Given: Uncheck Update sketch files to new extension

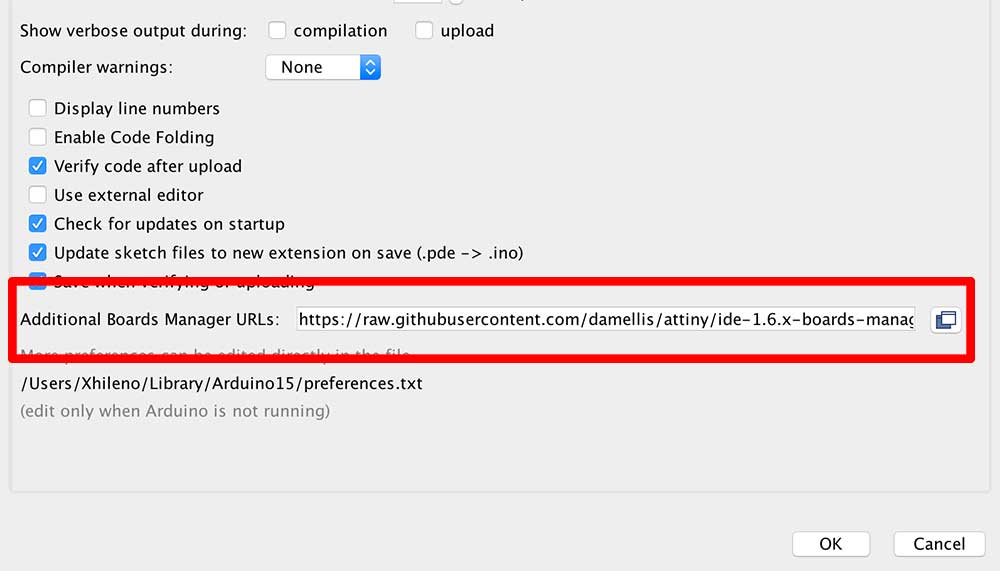Looking at the screenshot, I should click(38, 253).
